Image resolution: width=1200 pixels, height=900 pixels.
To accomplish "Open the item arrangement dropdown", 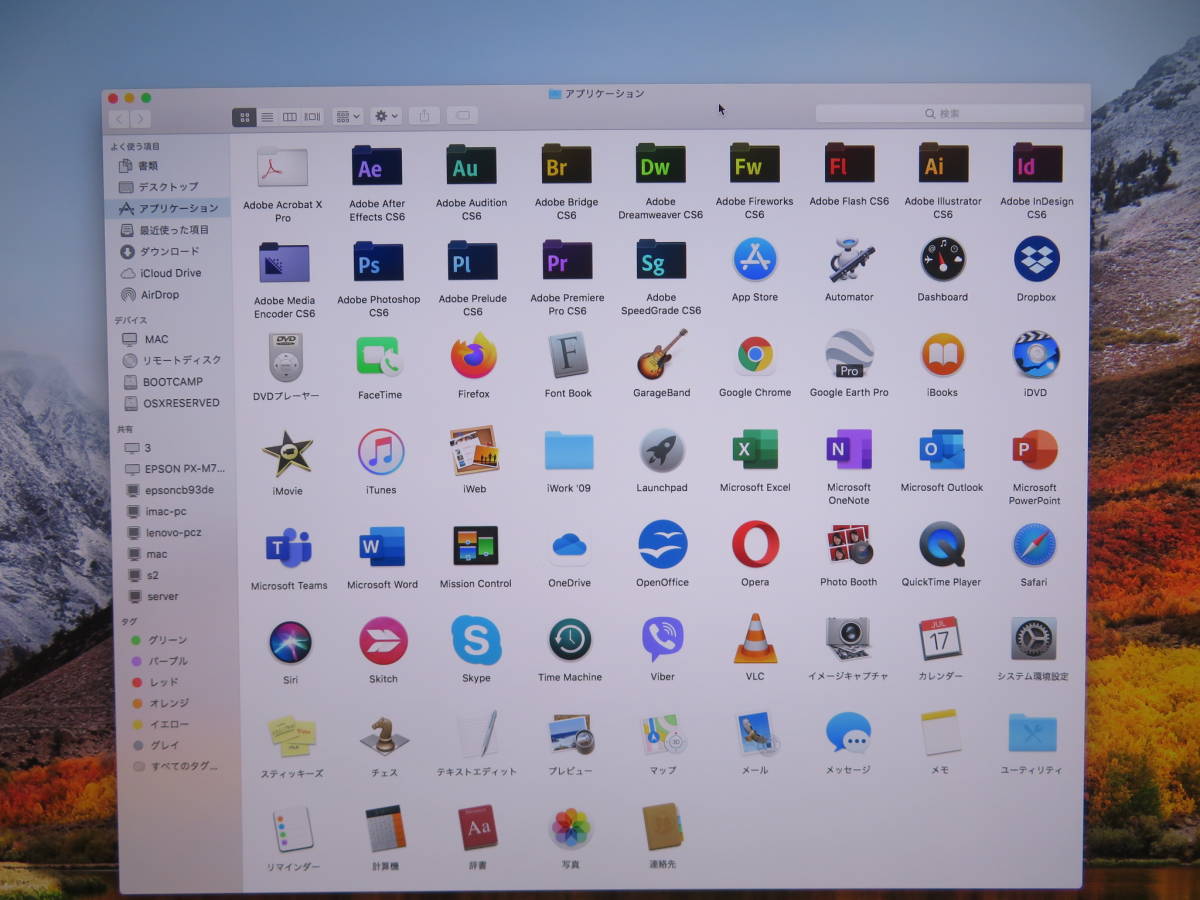I will pyautogui.click(x=347, y=116).
